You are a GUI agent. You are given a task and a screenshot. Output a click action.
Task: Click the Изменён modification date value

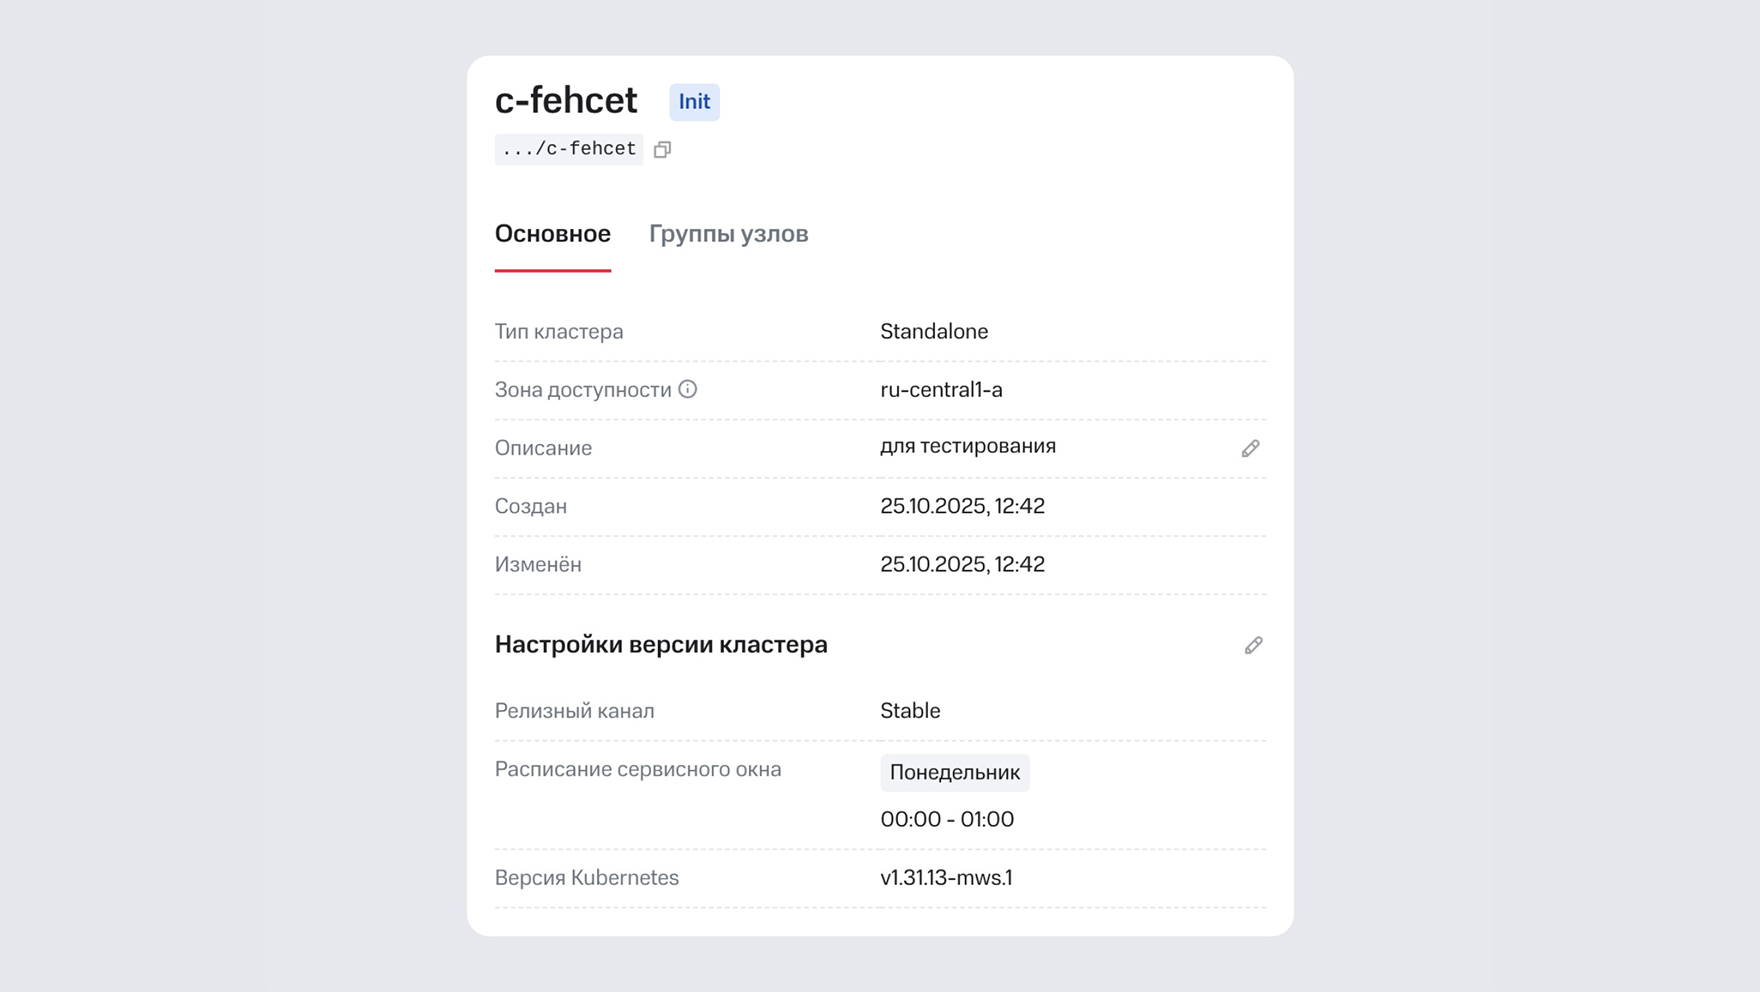pos(962,564)
